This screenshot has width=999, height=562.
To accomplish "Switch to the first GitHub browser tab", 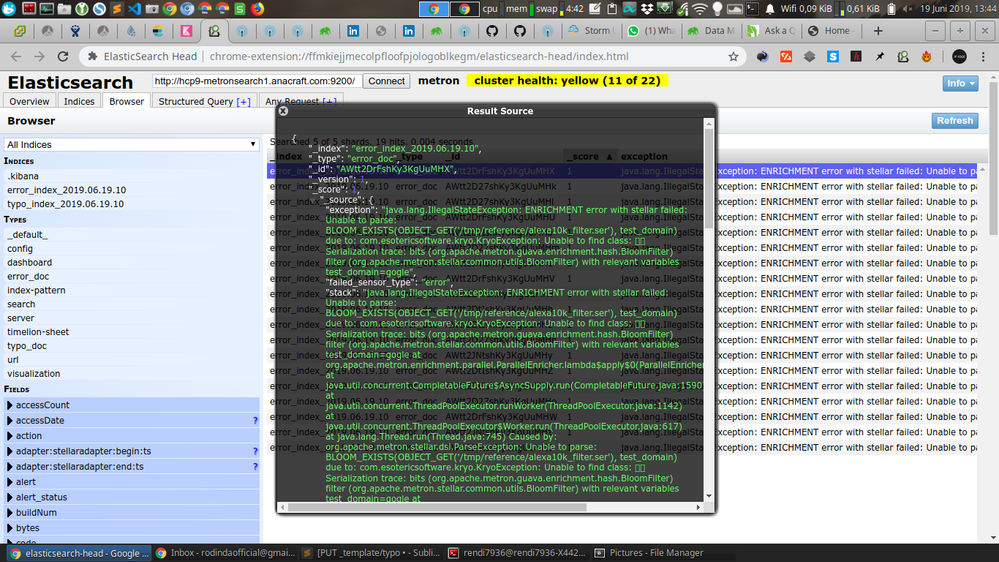I will coord(492,31).
